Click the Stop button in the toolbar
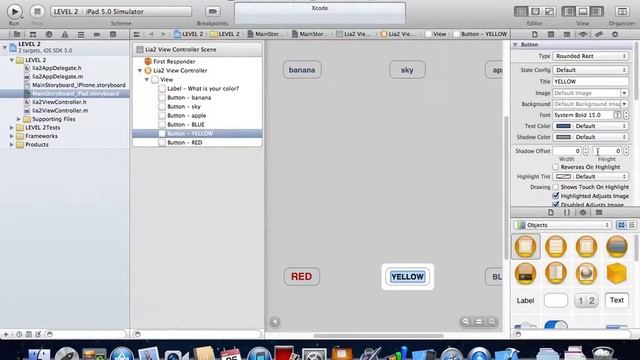The image size is (640, 360). [37, 11]
